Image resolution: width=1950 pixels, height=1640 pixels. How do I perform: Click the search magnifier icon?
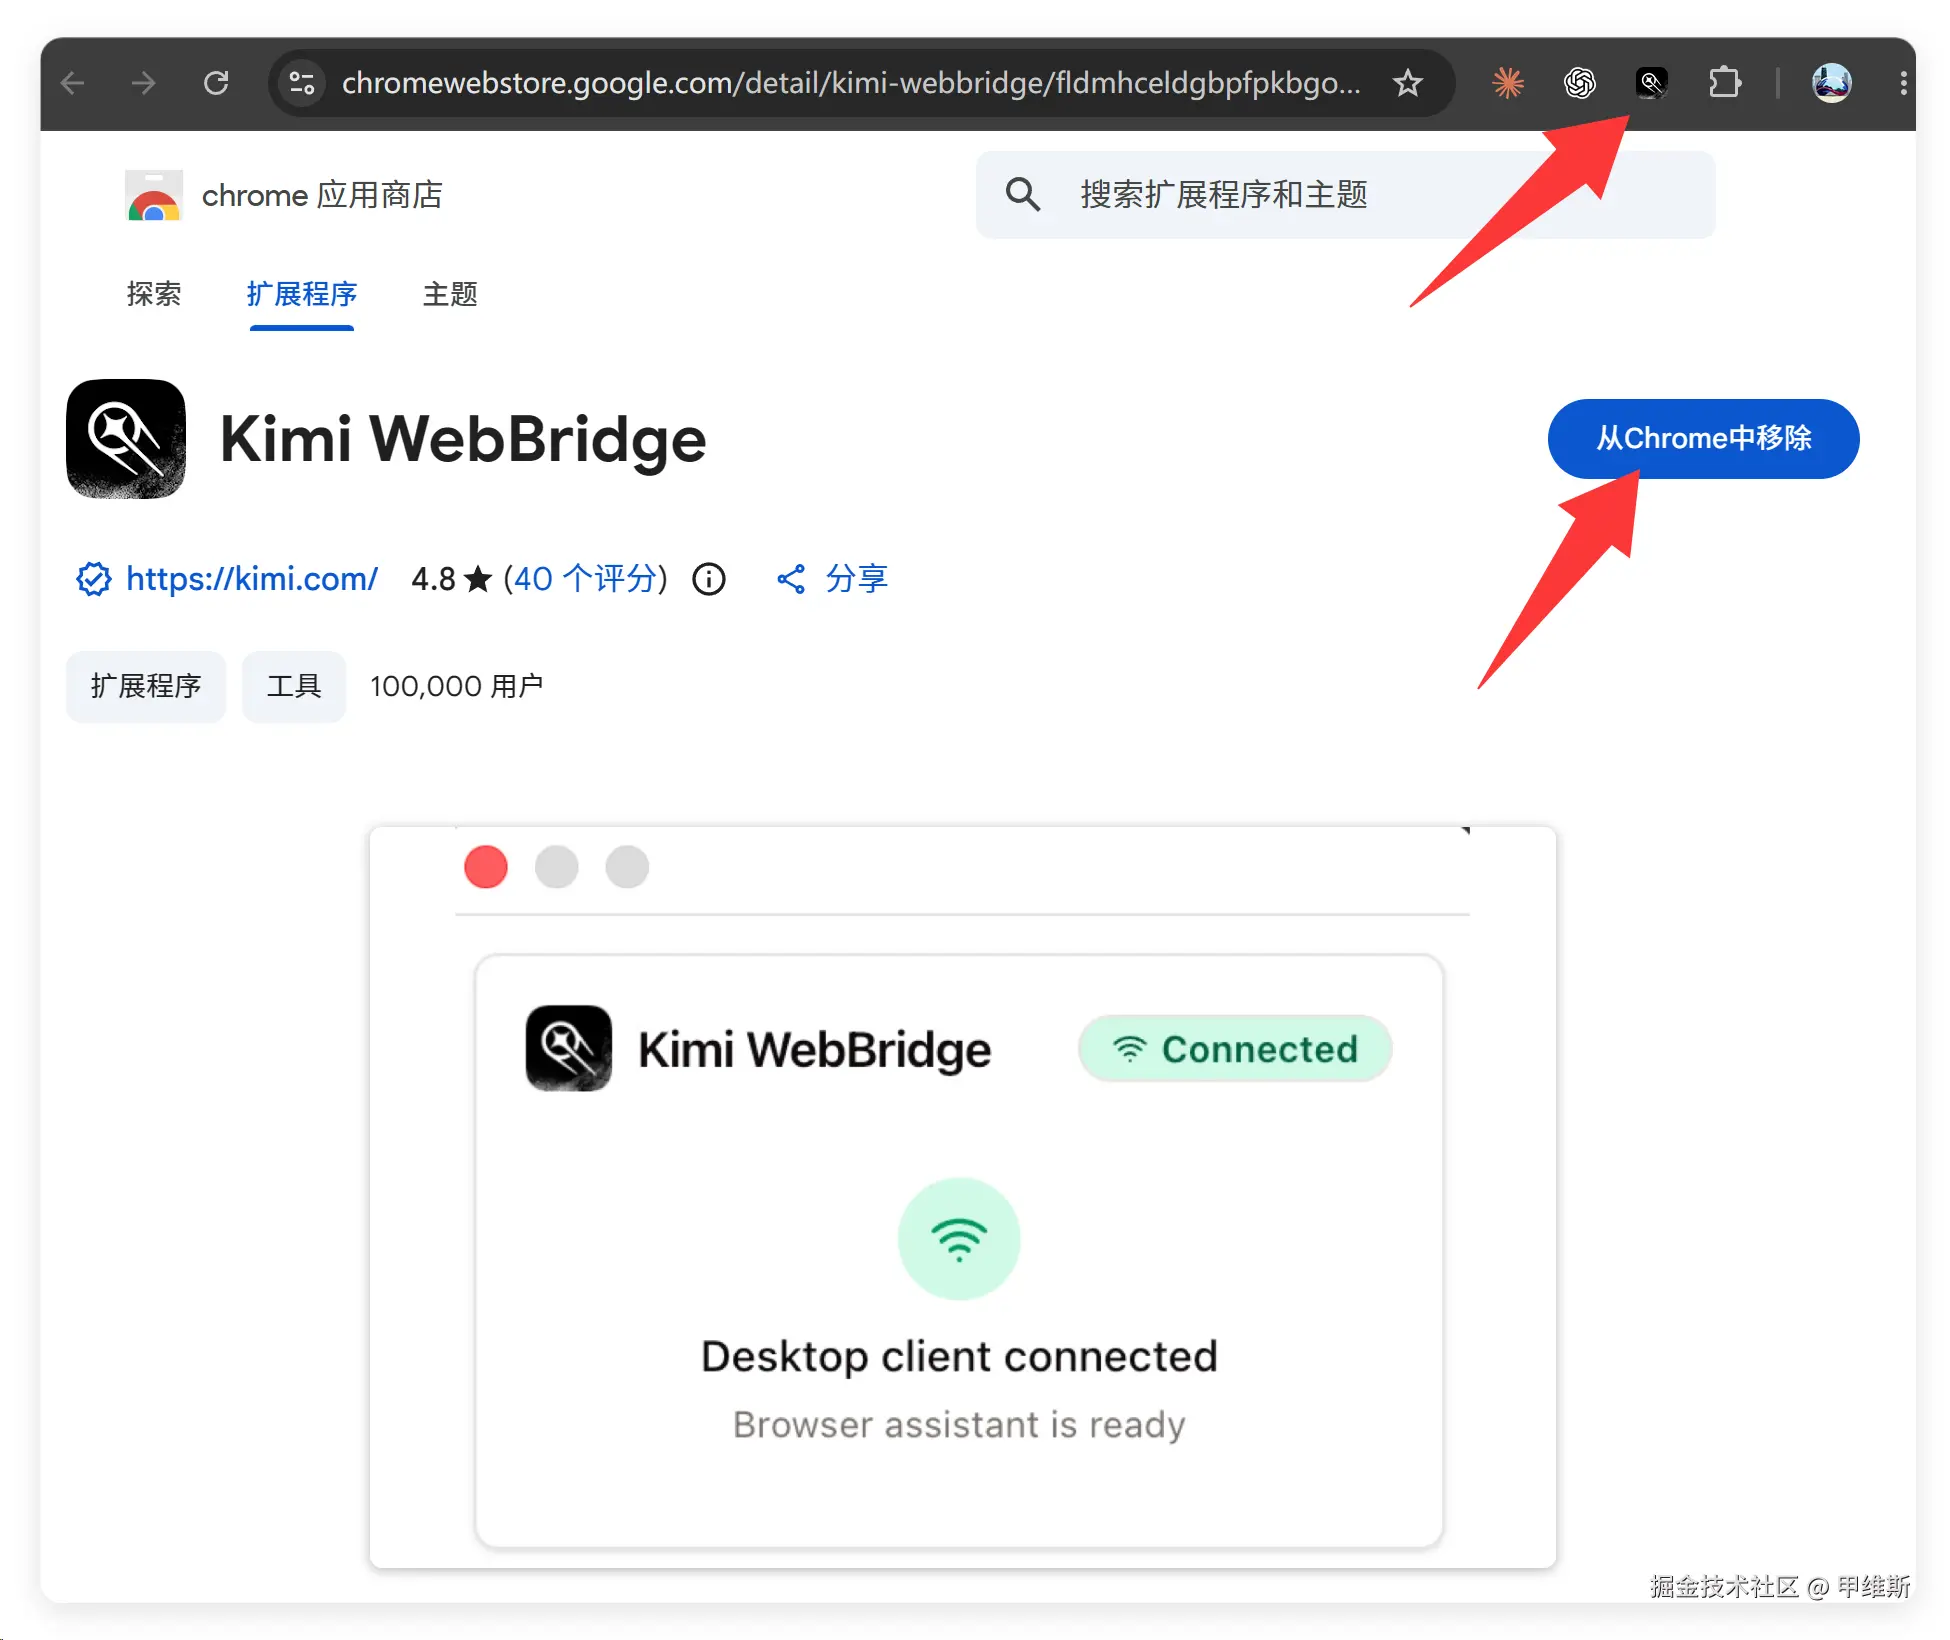[1023, 195]
